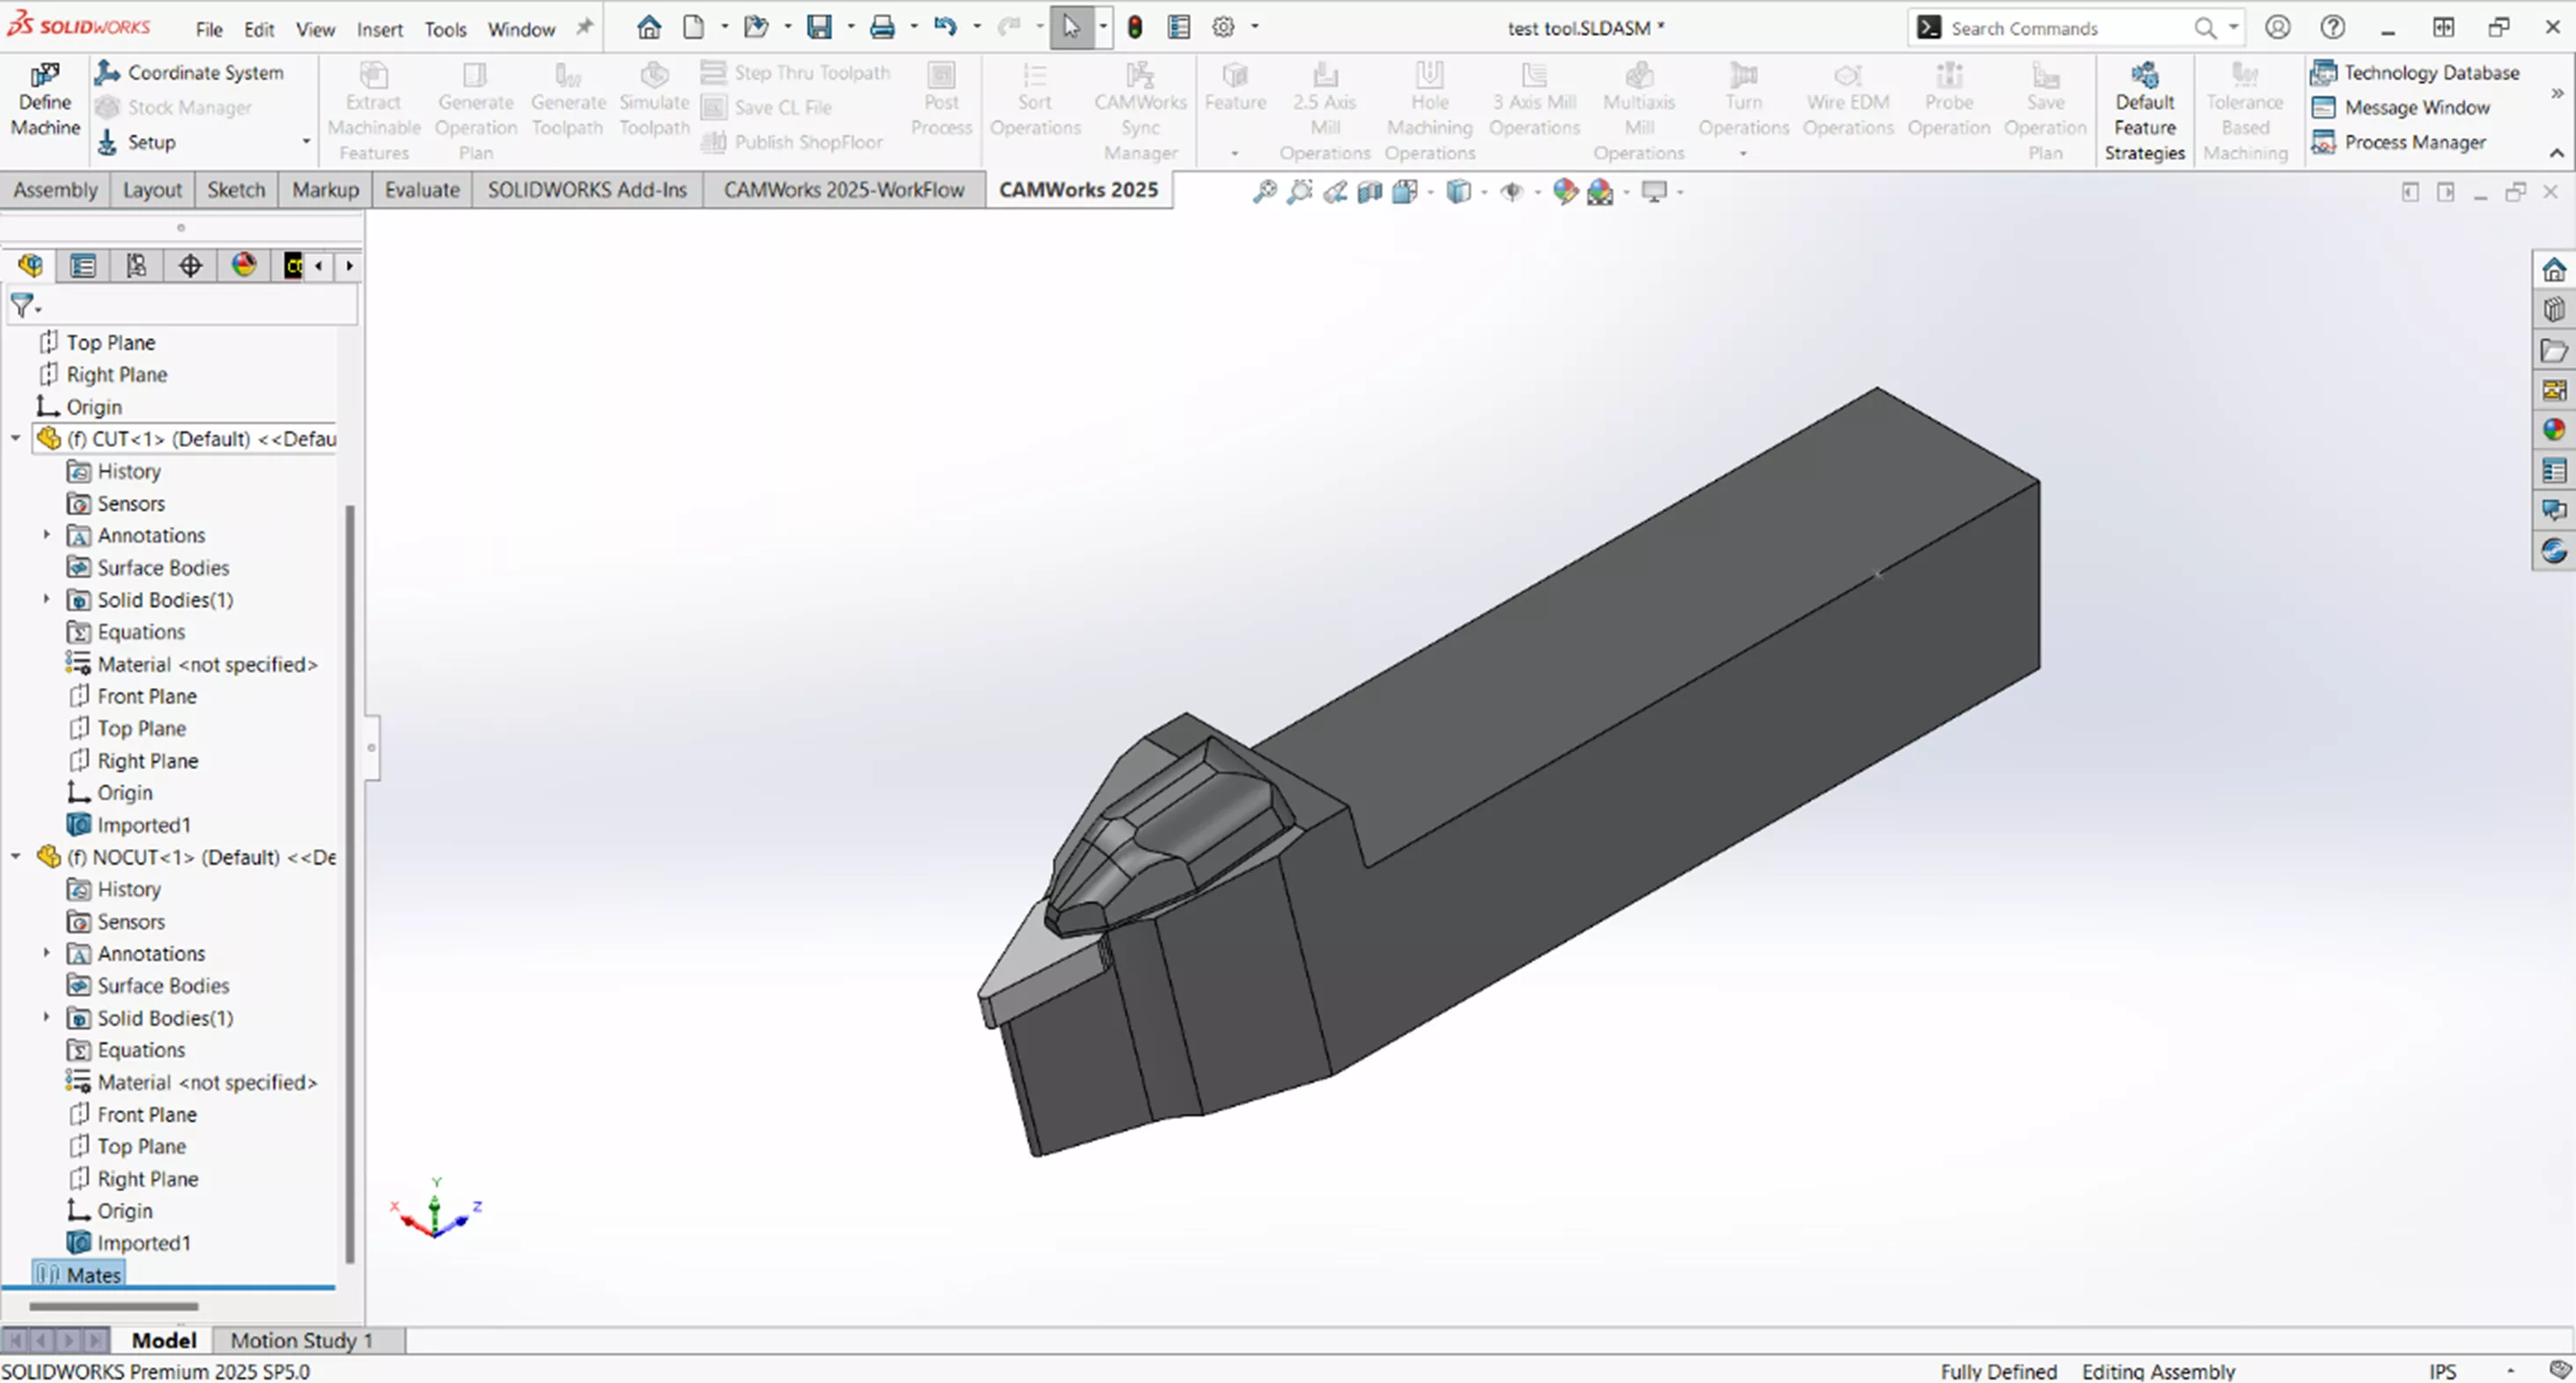Click Publish ShopFloor in the ribbon
This screenshot has height=1383, width=2576.
(x=793, y=142)
